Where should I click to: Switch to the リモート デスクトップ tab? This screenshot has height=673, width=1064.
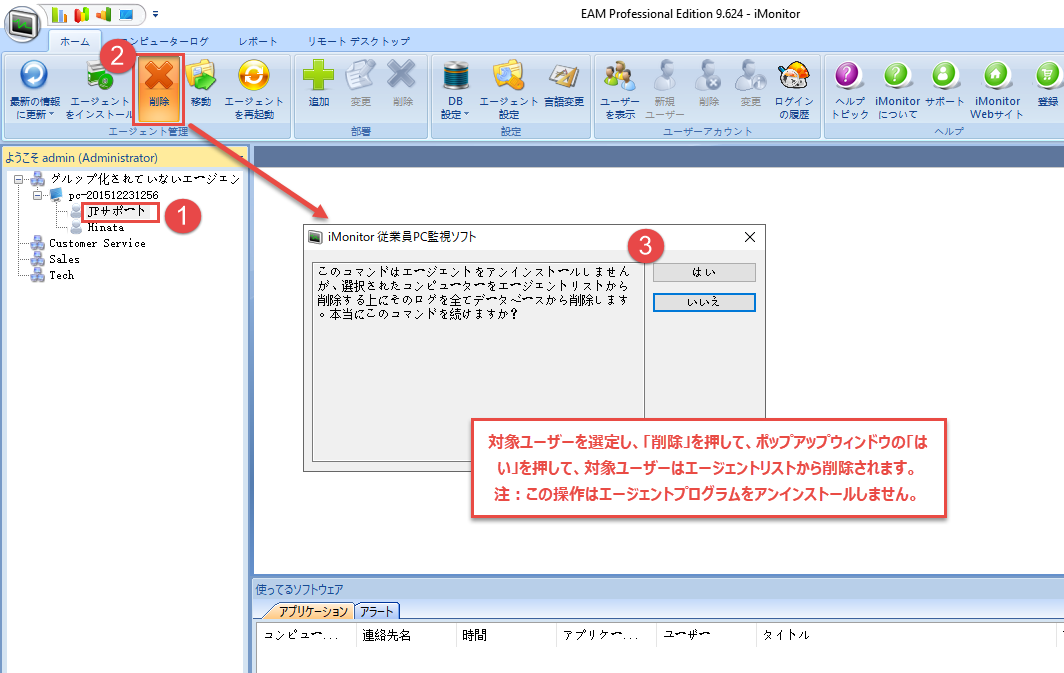(x=358, y=41)
